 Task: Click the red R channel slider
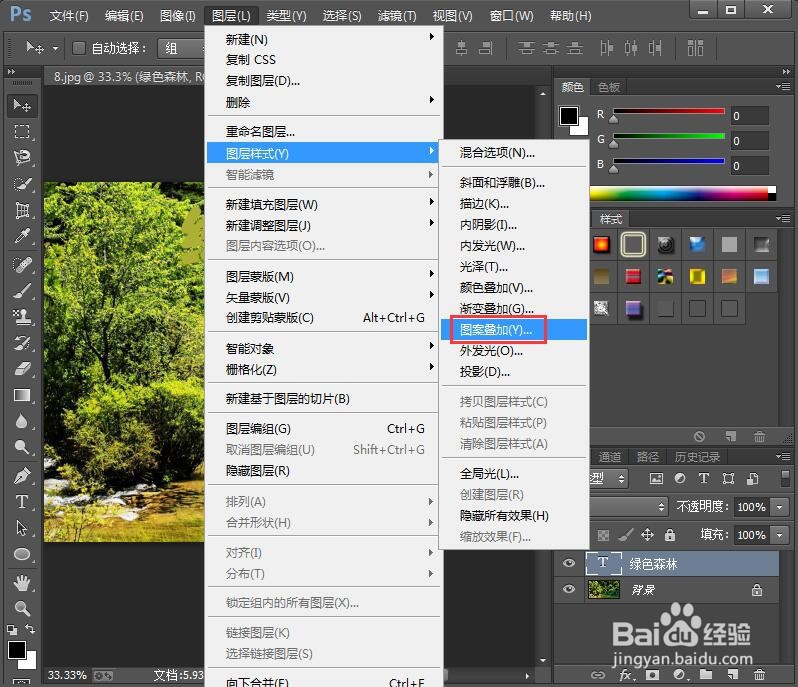click(x=669, y=111)
